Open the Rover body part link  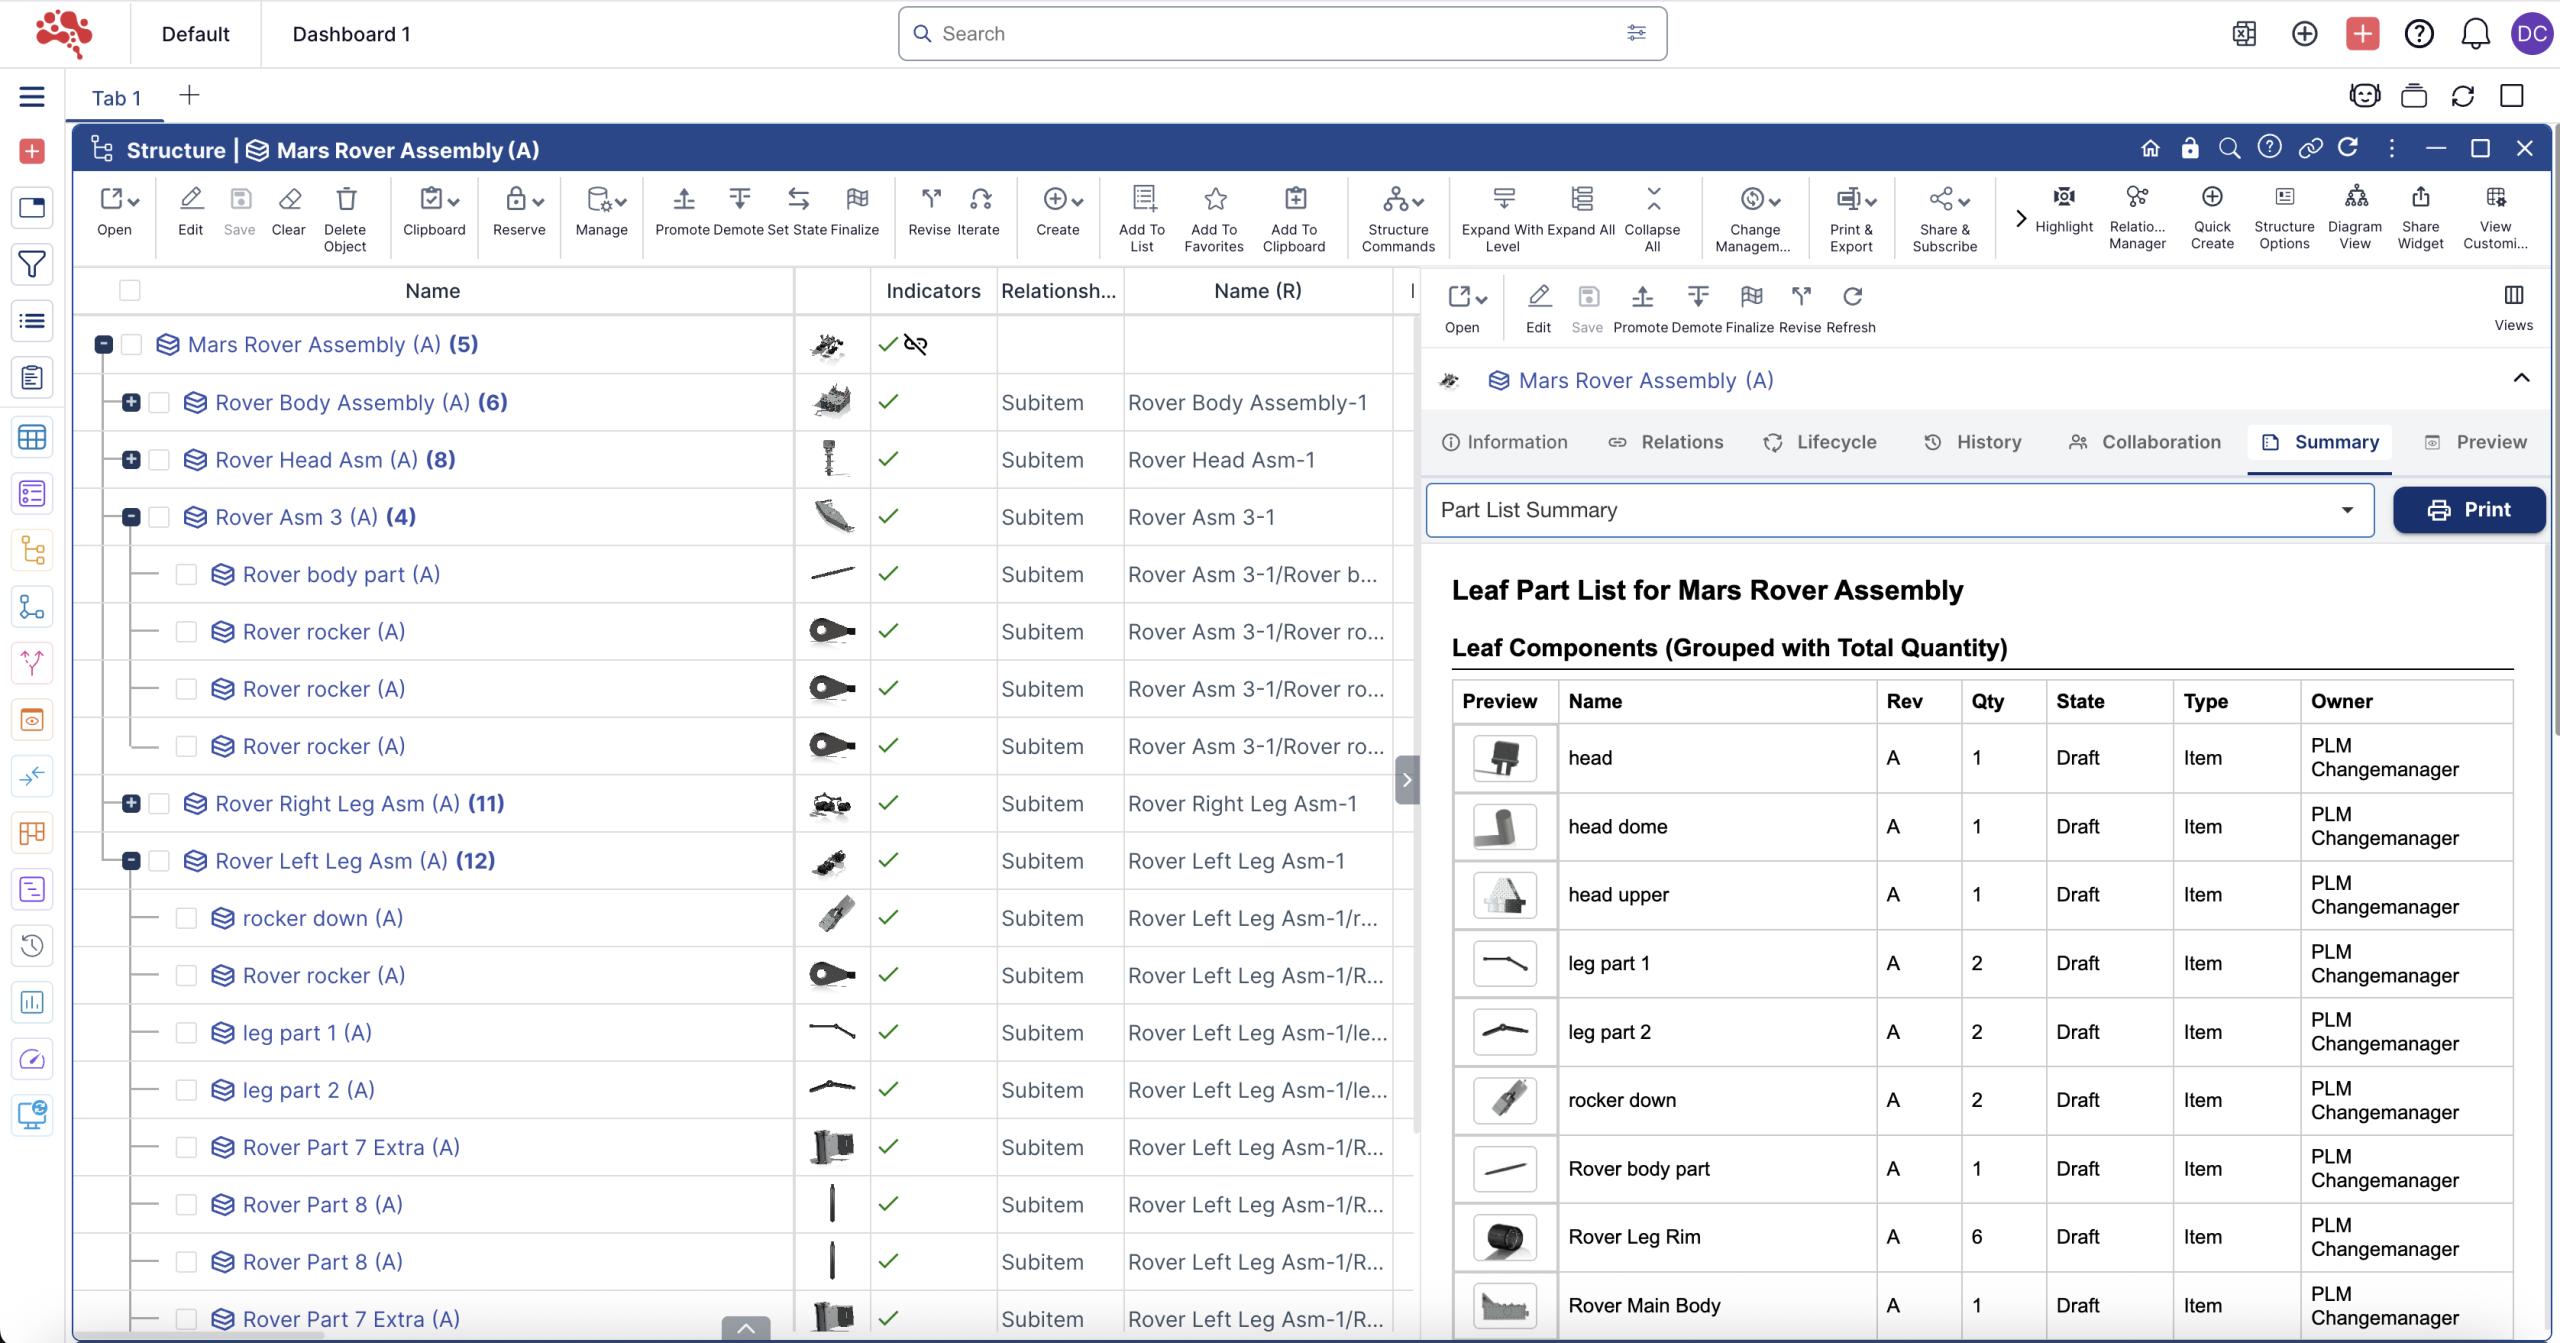click(x=341, y=574)
